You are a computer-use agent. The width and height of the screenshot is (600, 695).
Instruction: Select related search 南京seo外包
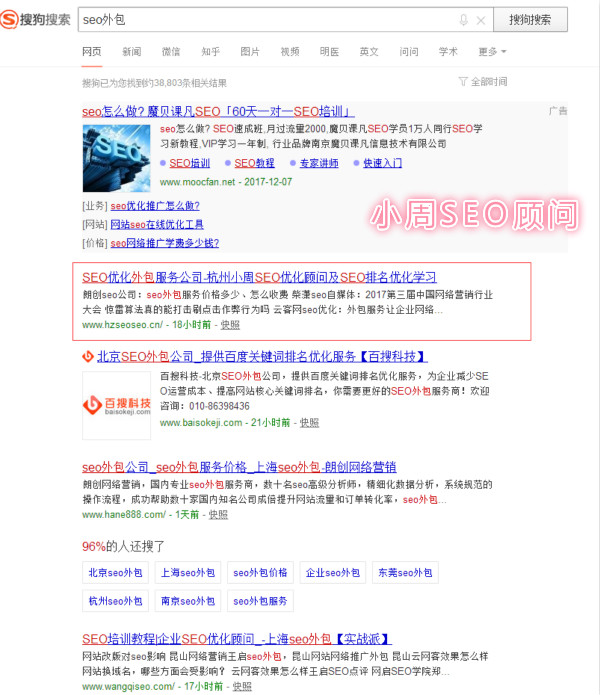[x=188, y=601]
